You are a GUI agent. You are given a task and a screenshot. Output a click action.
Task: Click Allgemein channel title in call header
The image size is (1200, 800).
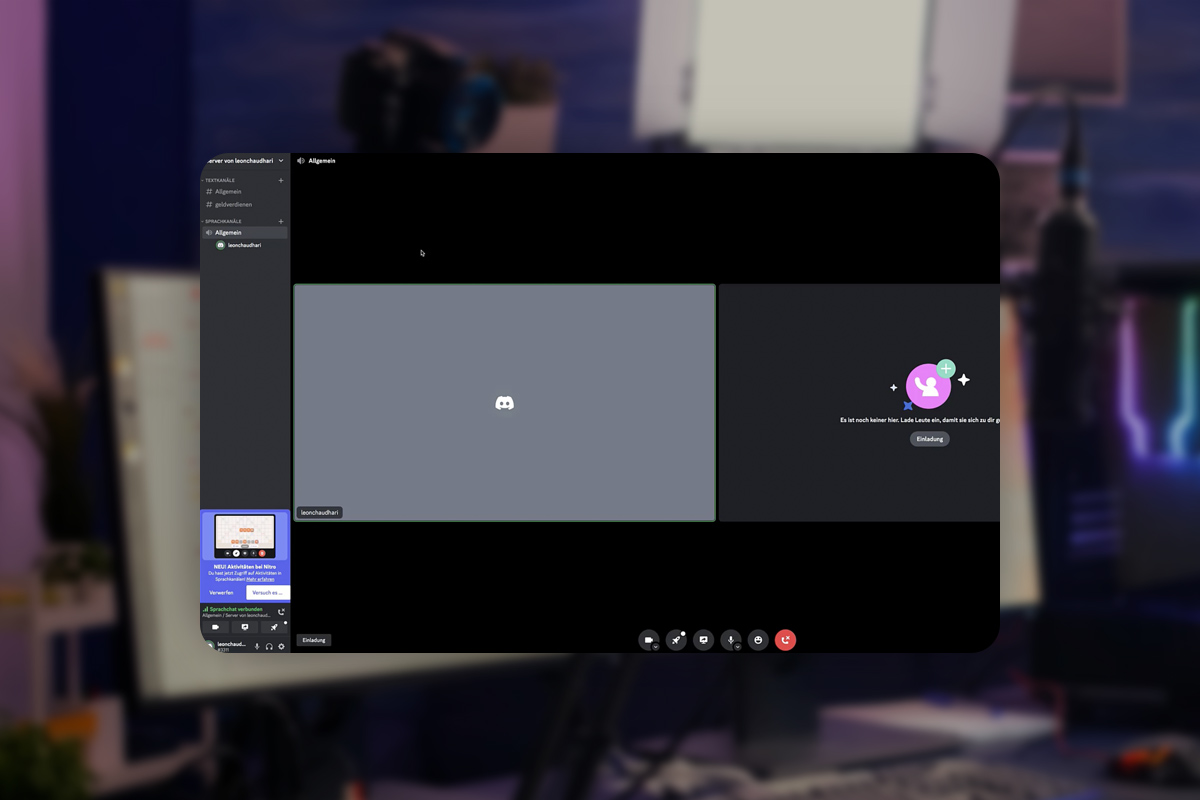point(322,160)
